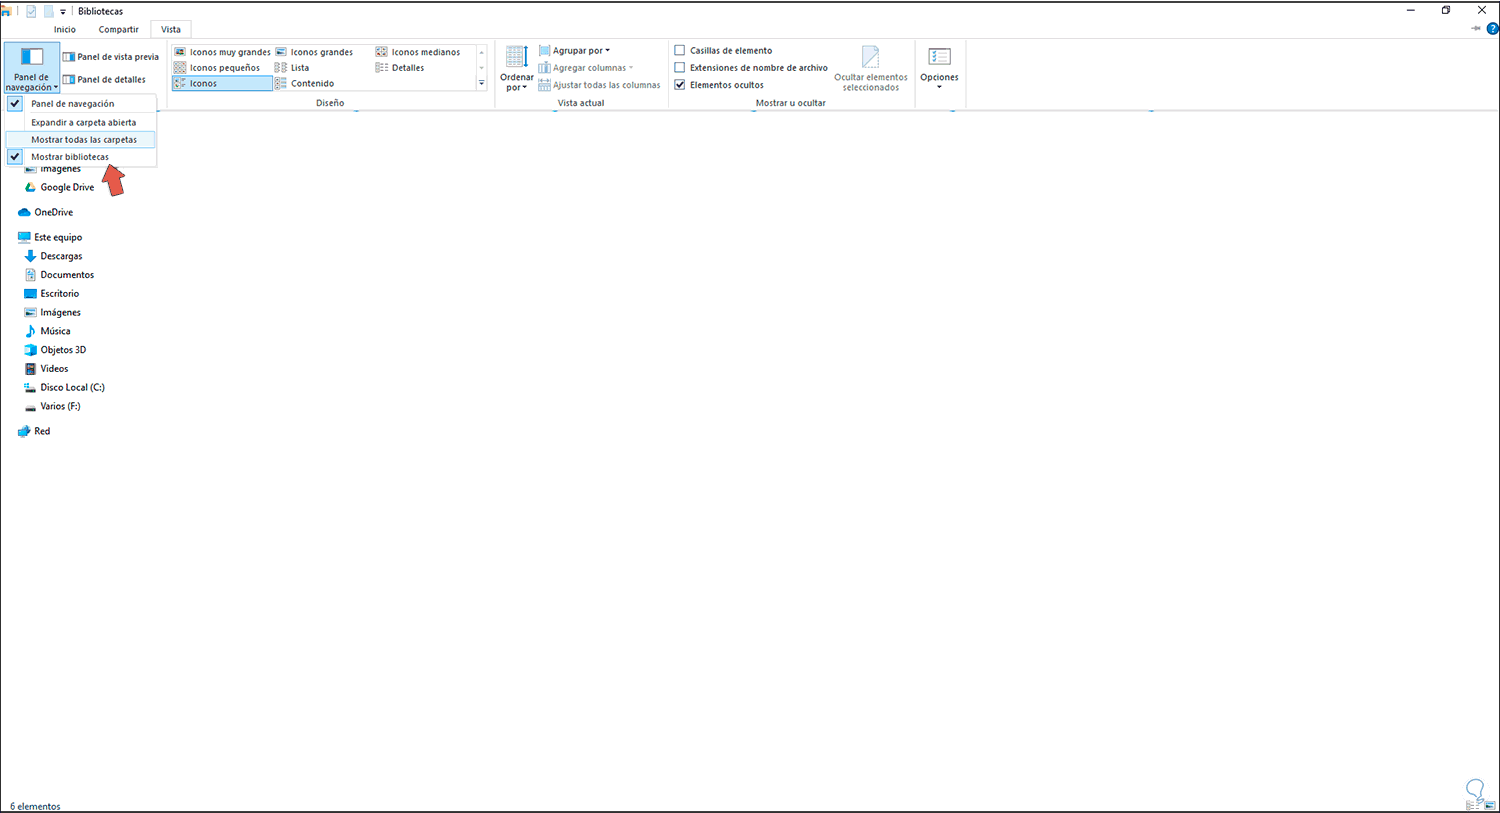Viewport: 1500px width, 813px height.
Task: Select Iconos grandes layout
Action: (314, 52)
